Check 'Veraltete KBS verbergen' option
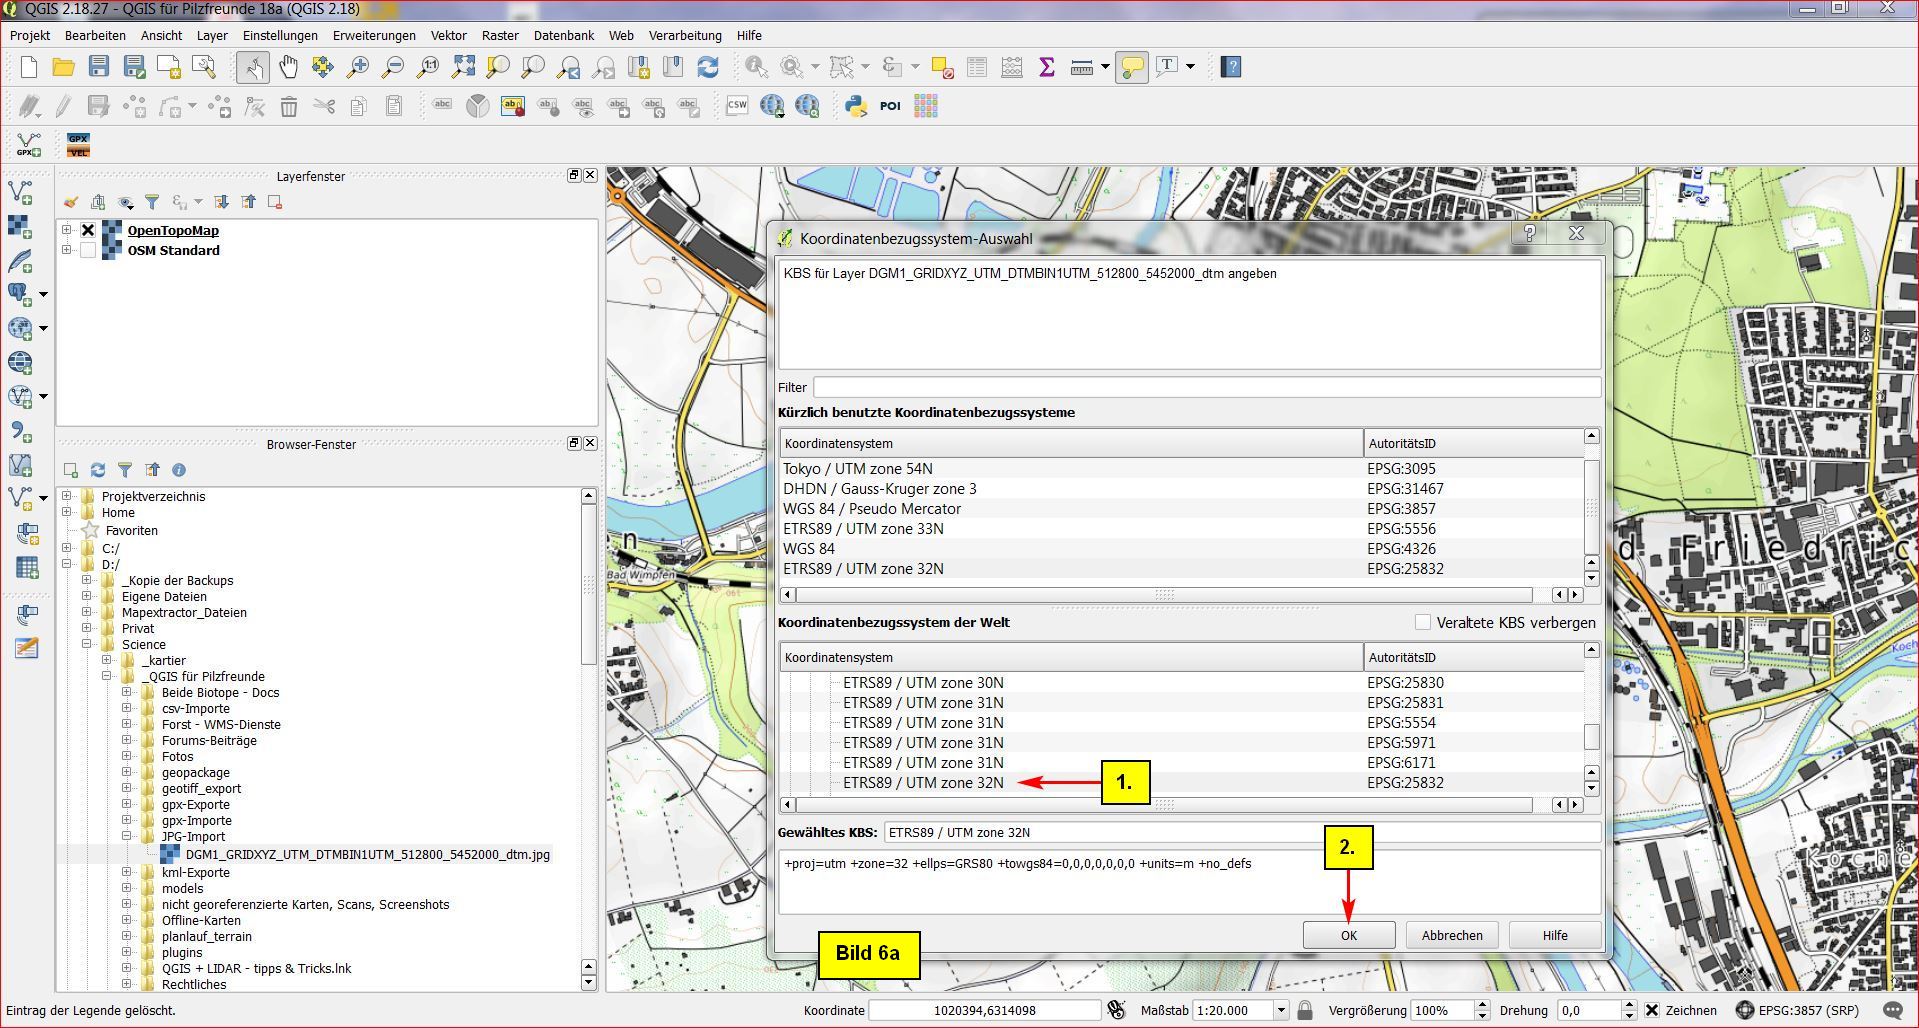Screen dimensions: 1919x1028 pos(1423,622)
